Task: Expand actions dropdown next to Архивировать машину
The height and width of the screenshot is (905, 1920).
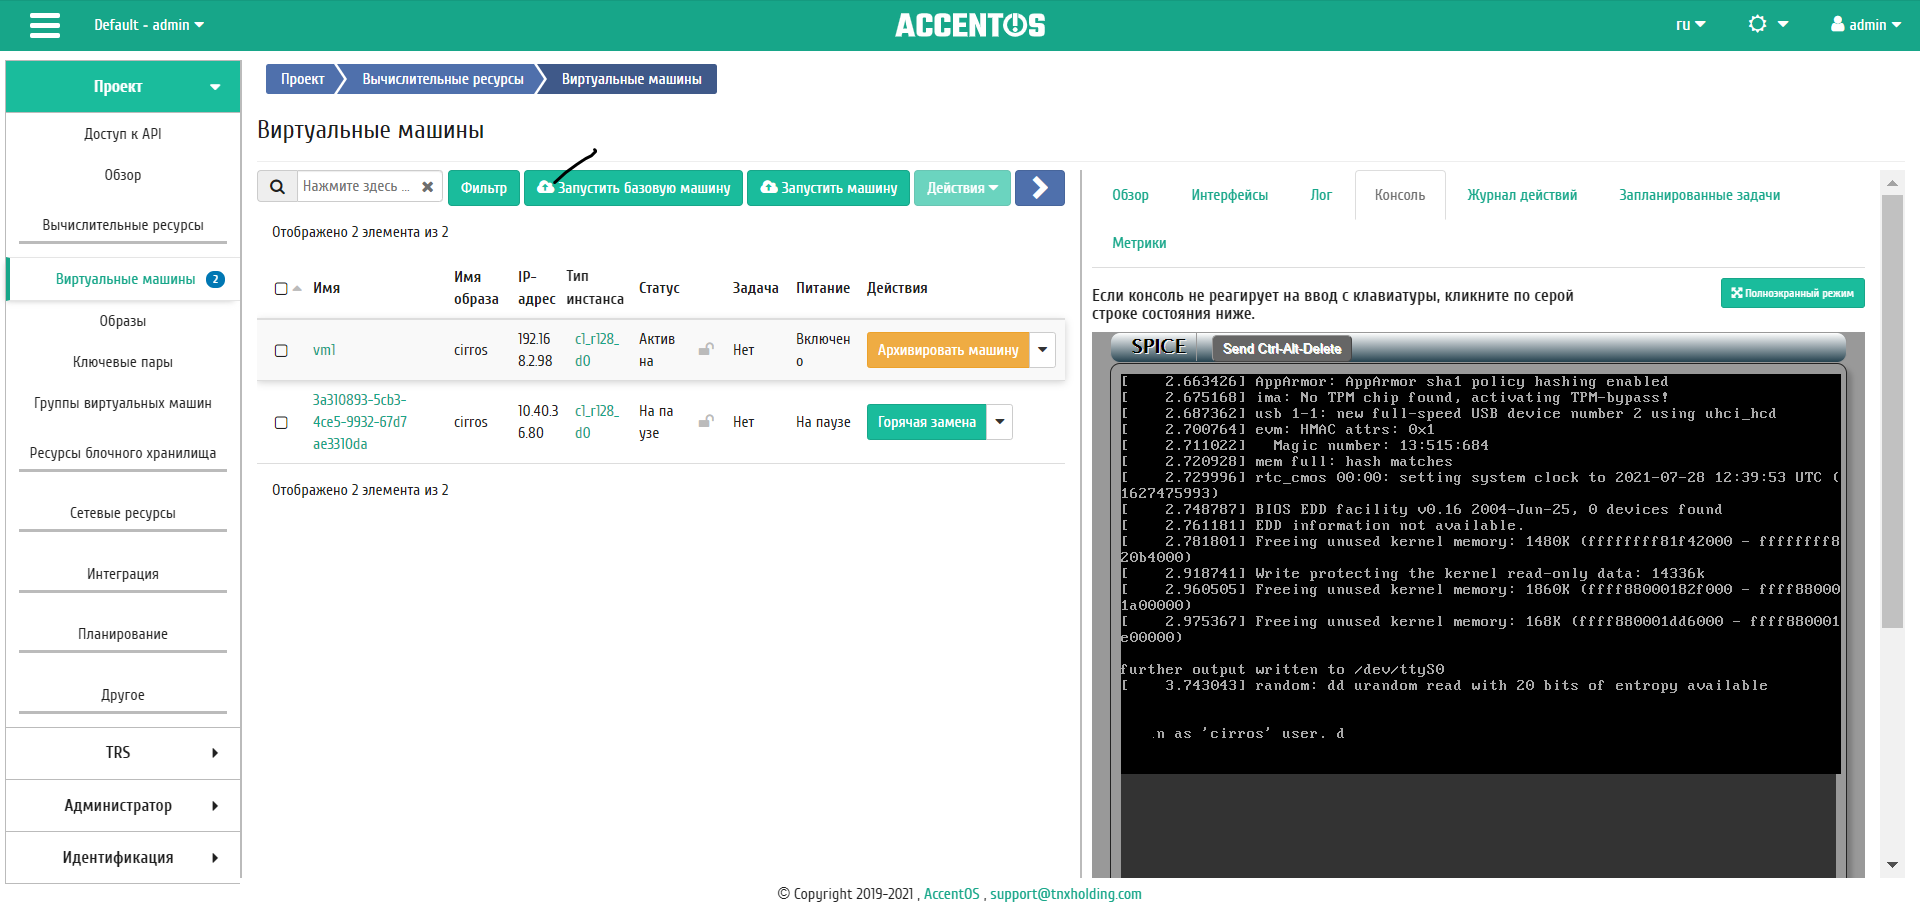Action: point(1043,350)
